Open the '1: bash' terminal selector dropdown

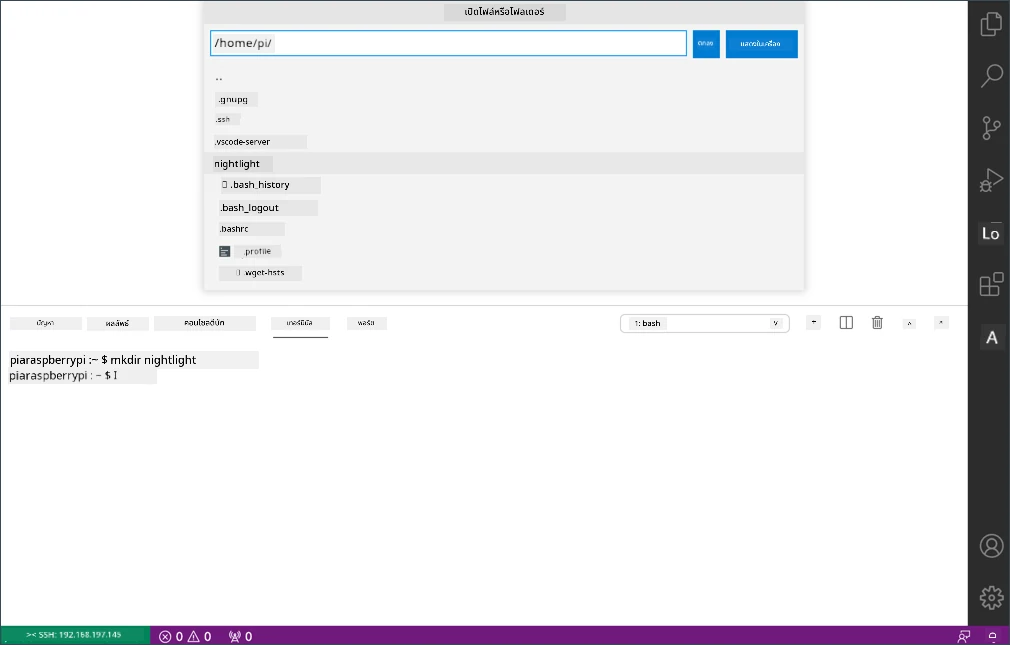click(705, 323)
